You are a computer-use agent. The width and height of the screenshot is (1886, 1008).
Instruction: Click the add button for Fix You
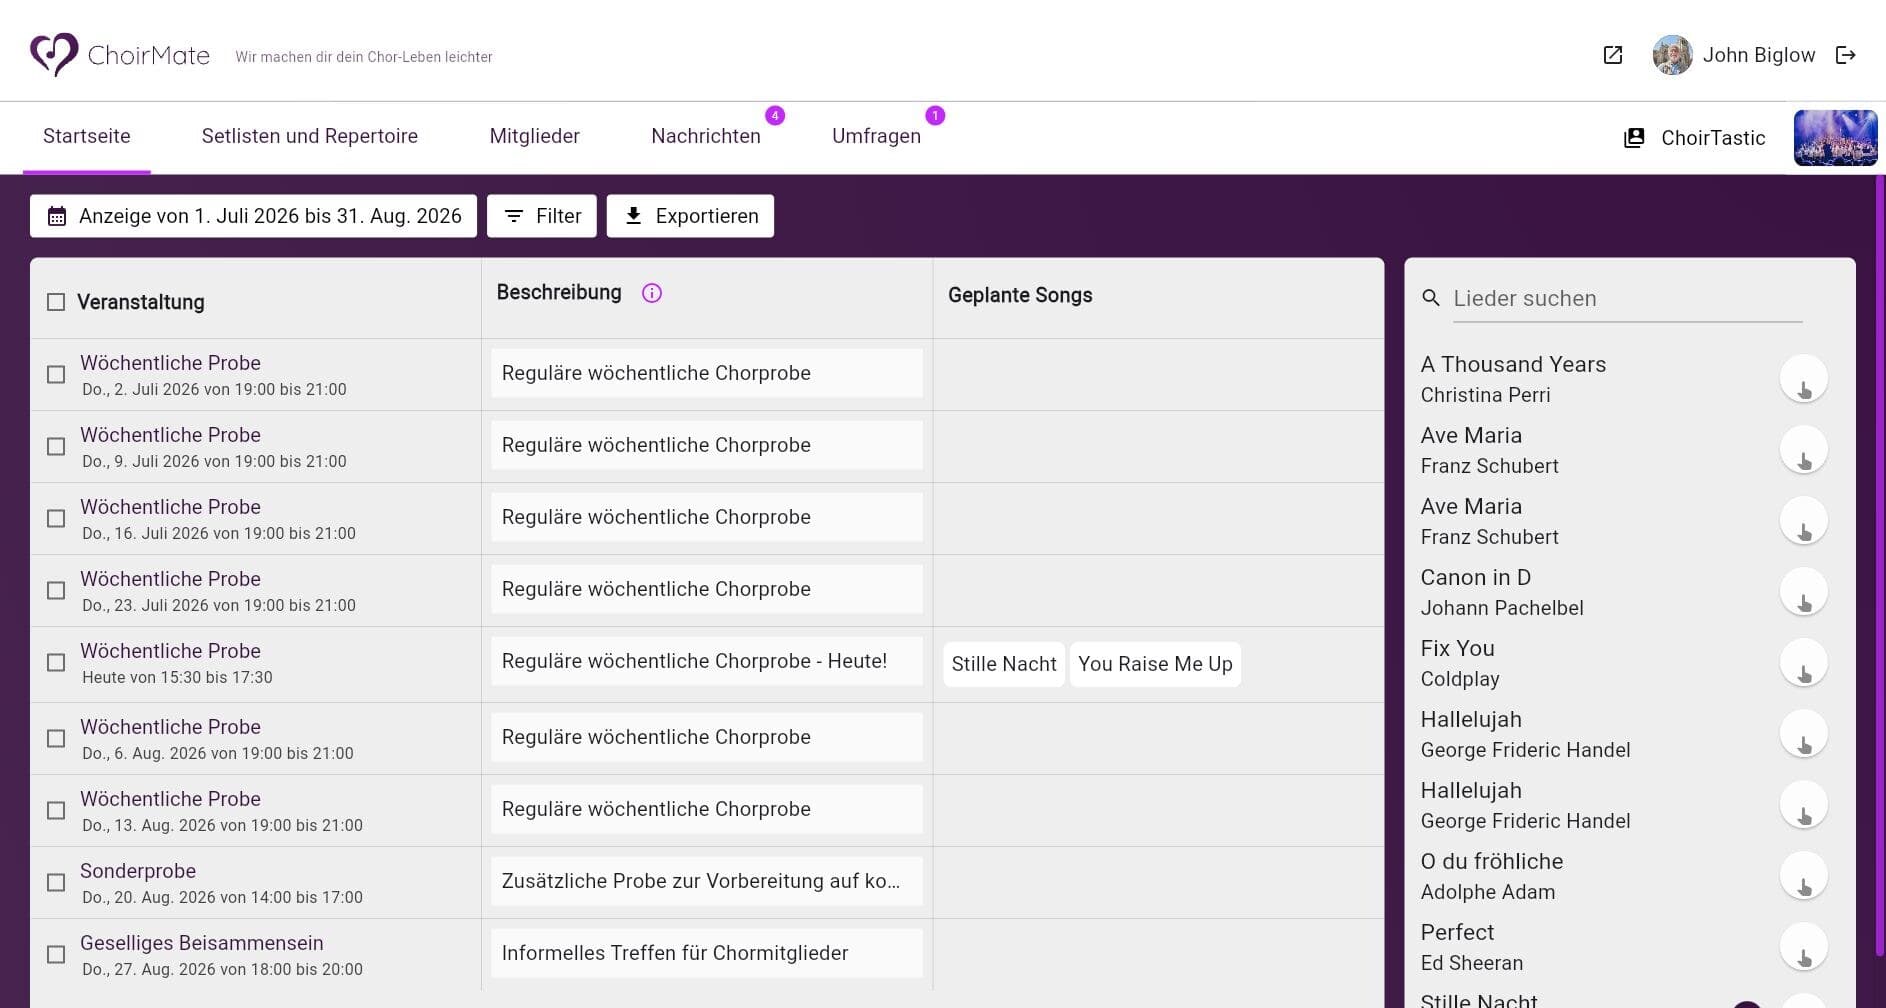point(1804,663)
